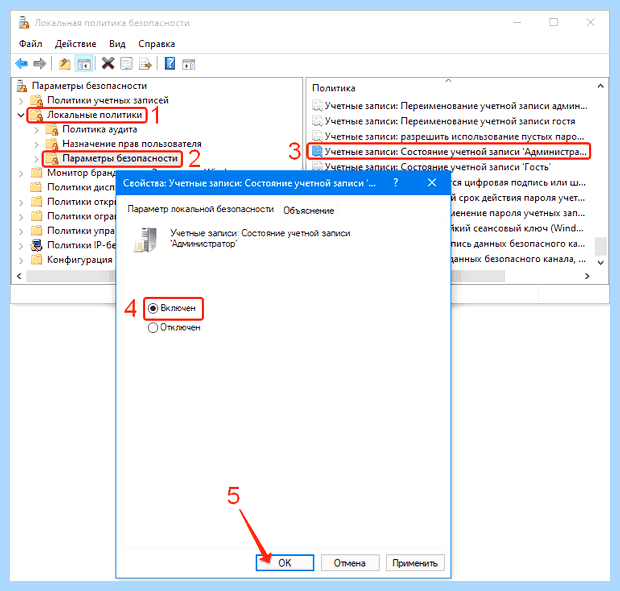The image size is (620, 591).
Task: Click policy list scroll right arrow
Action: tap(587, 276)
